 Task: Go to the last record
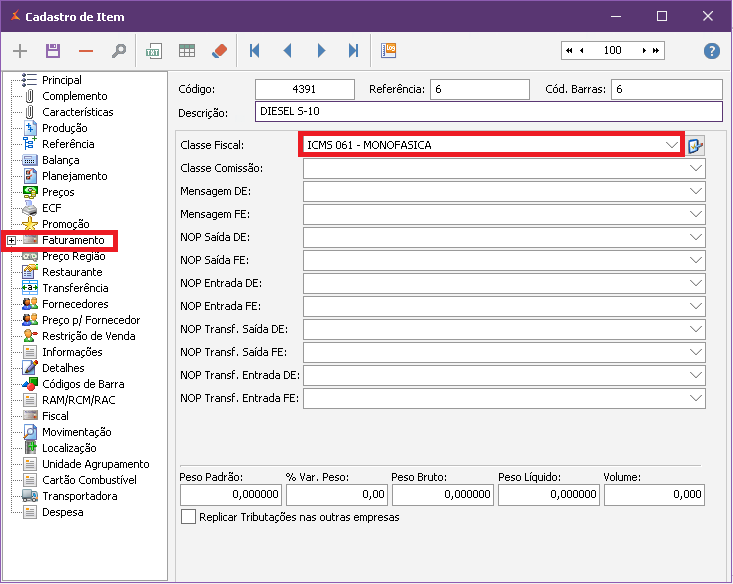coord(353,51)
